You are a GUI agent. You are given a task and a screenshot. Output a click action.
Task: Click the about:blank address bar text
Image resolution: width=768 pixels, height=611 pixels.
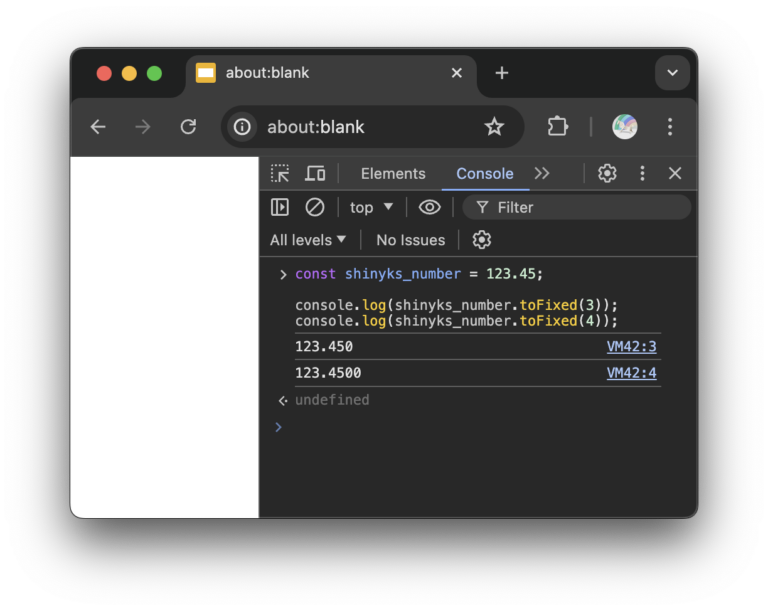click(x=315, y=127)
